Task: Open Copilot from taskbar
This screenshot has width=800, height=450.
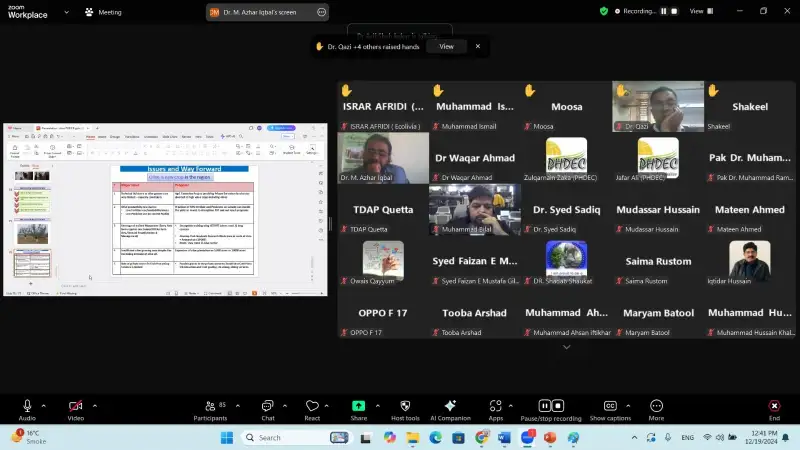Action: (x=390, y=437)
